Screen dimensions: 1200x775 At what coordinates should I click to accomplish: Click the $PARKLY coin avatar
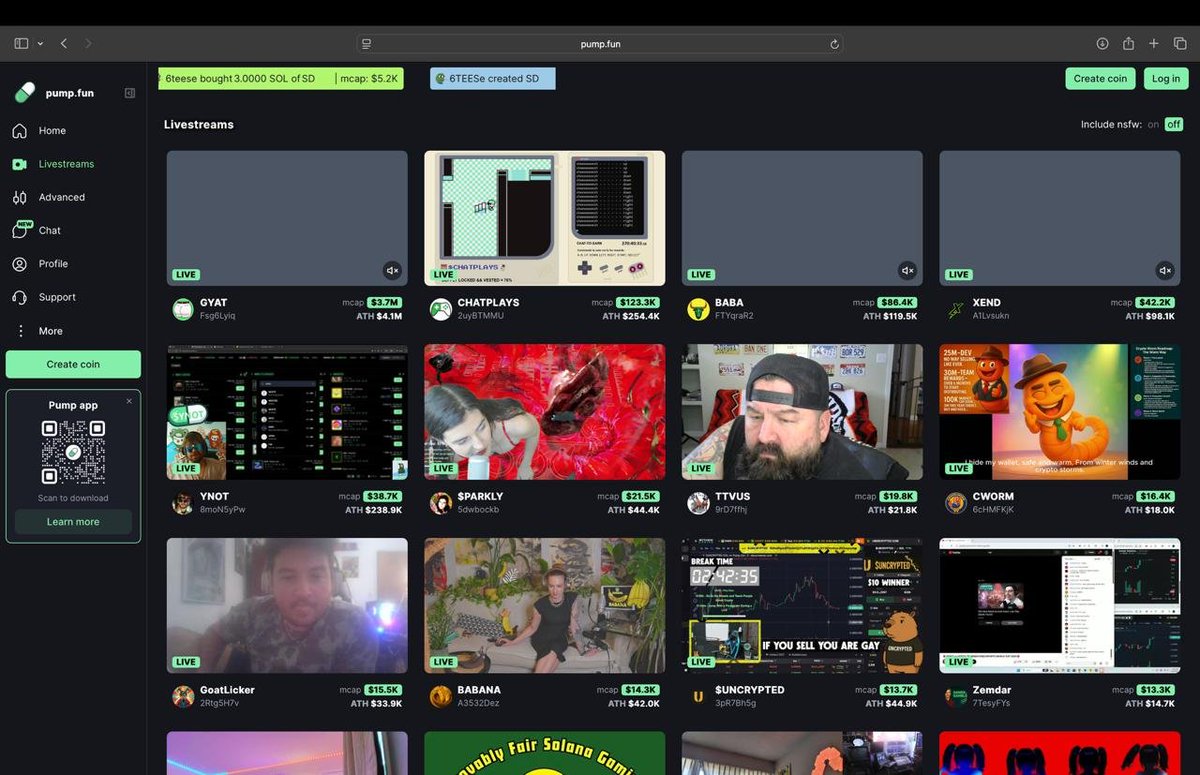441,503
